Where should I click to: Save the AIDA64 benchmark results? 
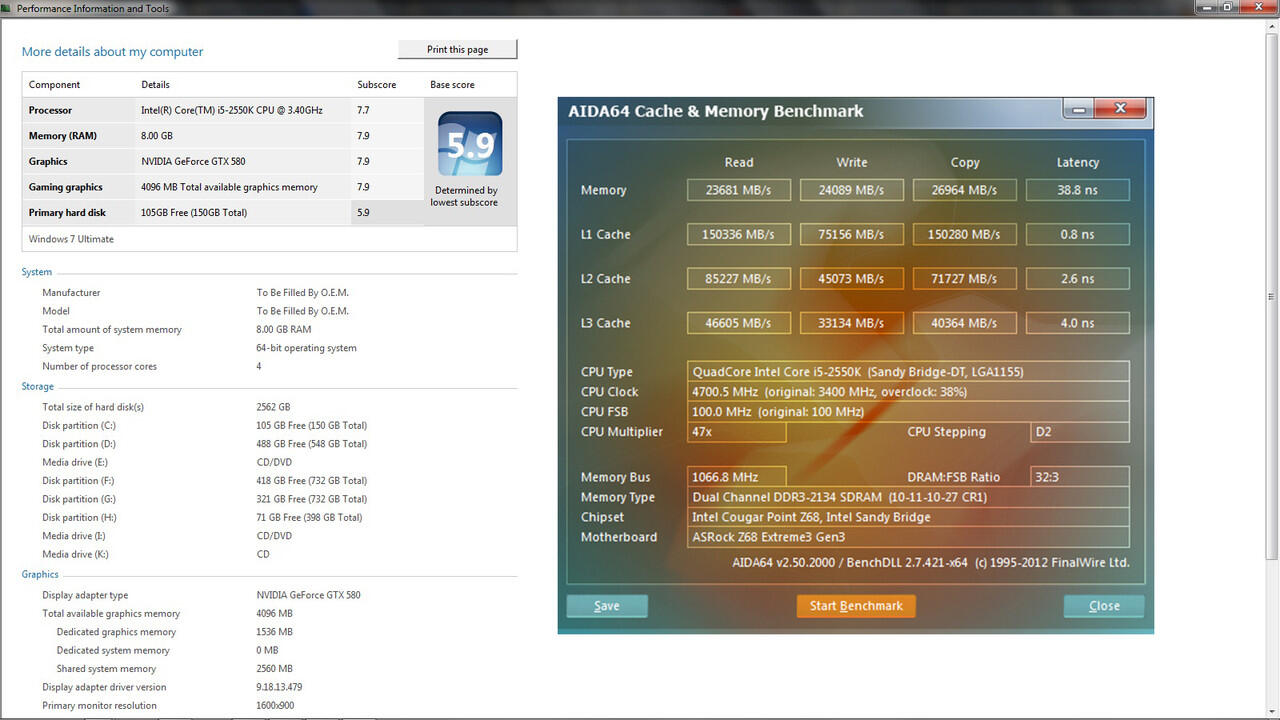[x=607, y=606]
